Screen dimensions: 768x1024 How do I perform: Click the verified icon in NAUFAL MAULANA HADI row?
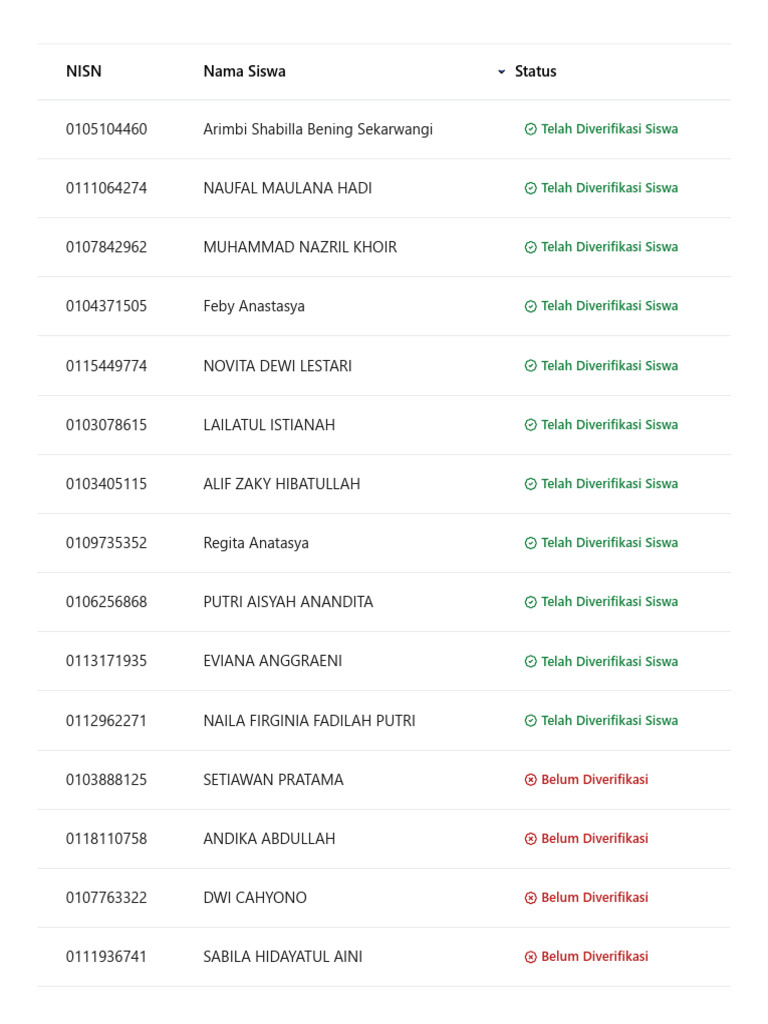tap(530, 189)
